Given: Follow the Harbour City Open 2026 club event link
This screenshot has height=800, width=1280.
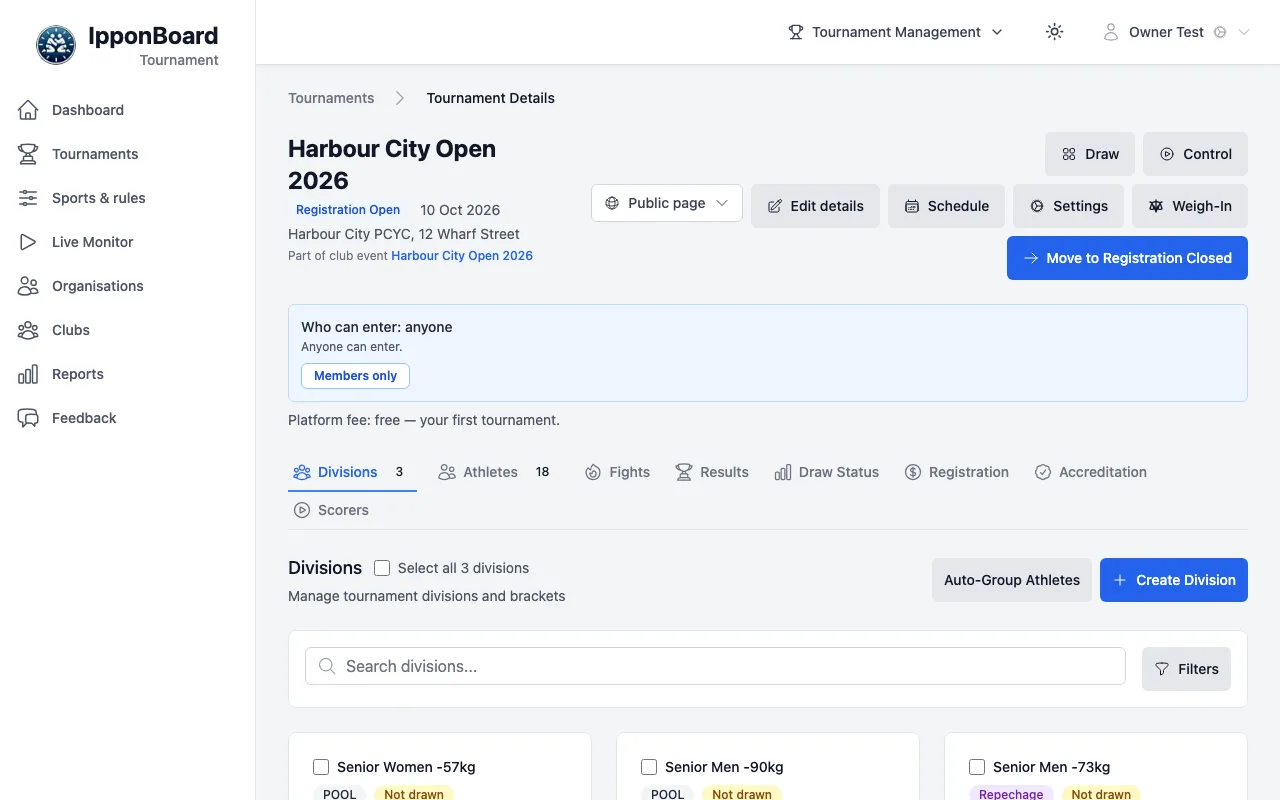Looking at the screenshot, I should [462, 256].
